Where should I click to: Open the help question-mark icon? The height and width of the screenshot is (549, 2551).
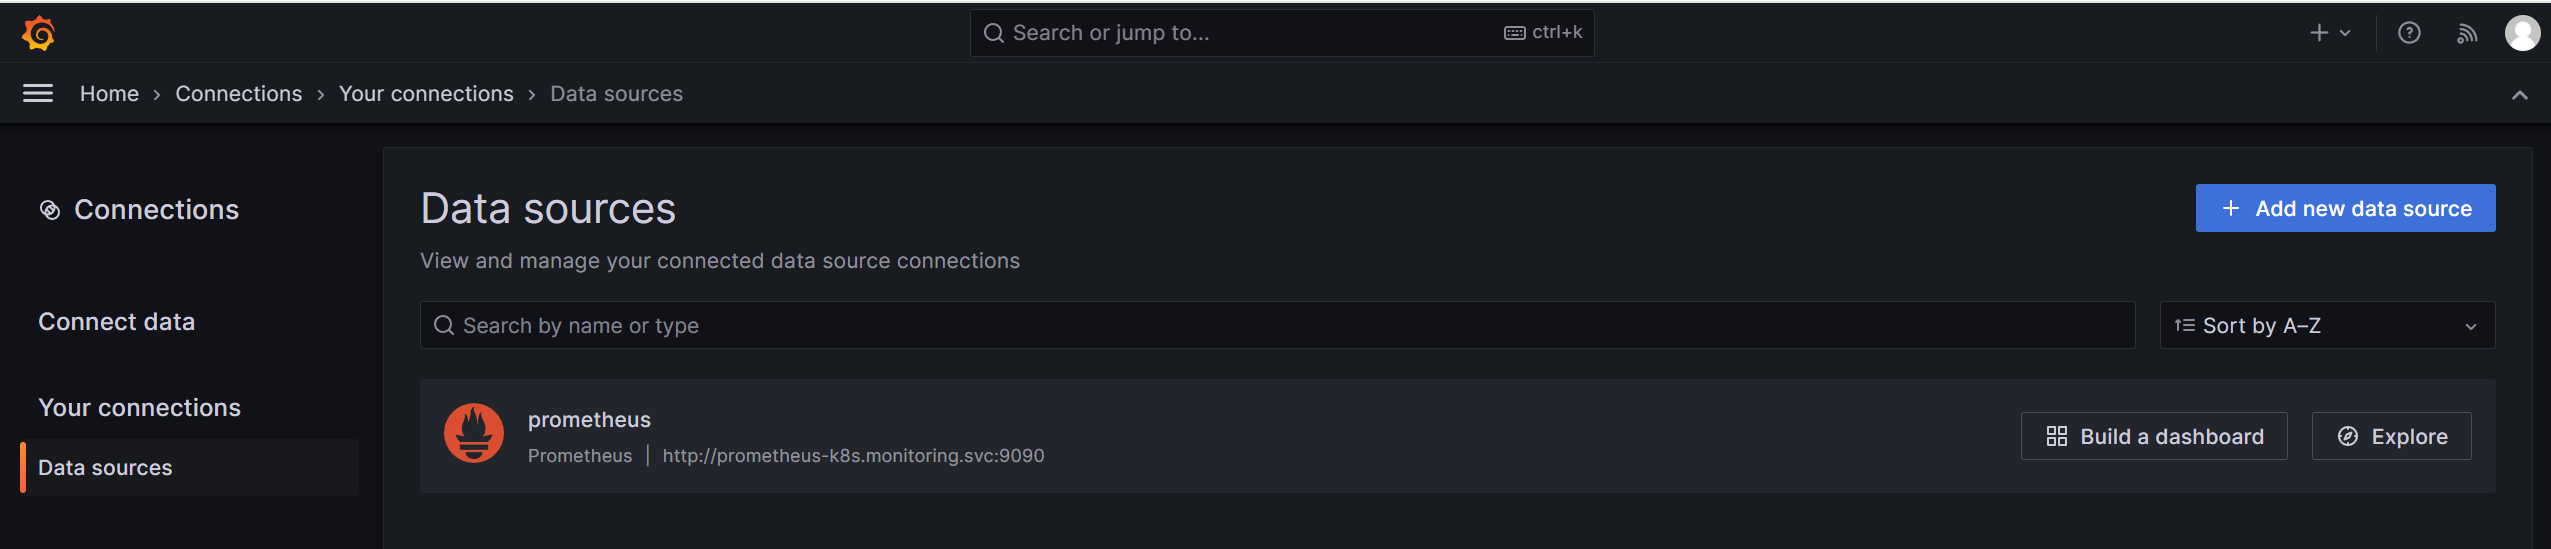(x=2409, y=33)
